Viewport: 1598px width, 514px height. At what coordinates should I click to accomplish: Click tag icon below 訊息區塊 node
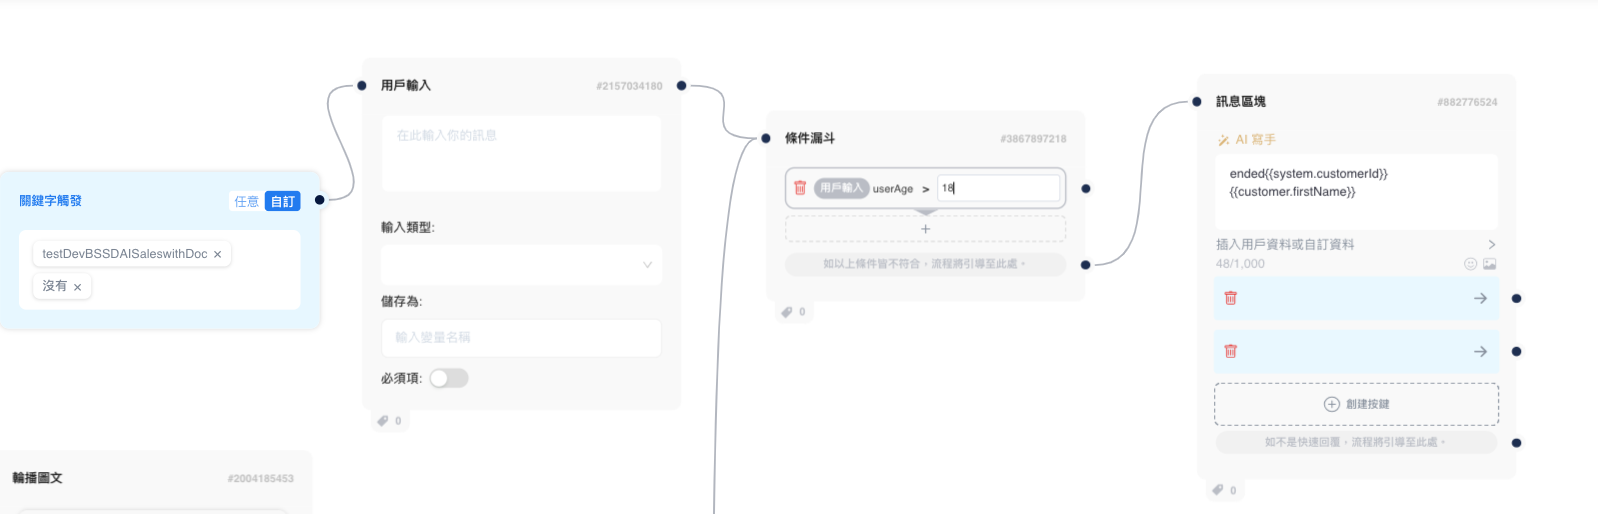(x=1218, y=490)
